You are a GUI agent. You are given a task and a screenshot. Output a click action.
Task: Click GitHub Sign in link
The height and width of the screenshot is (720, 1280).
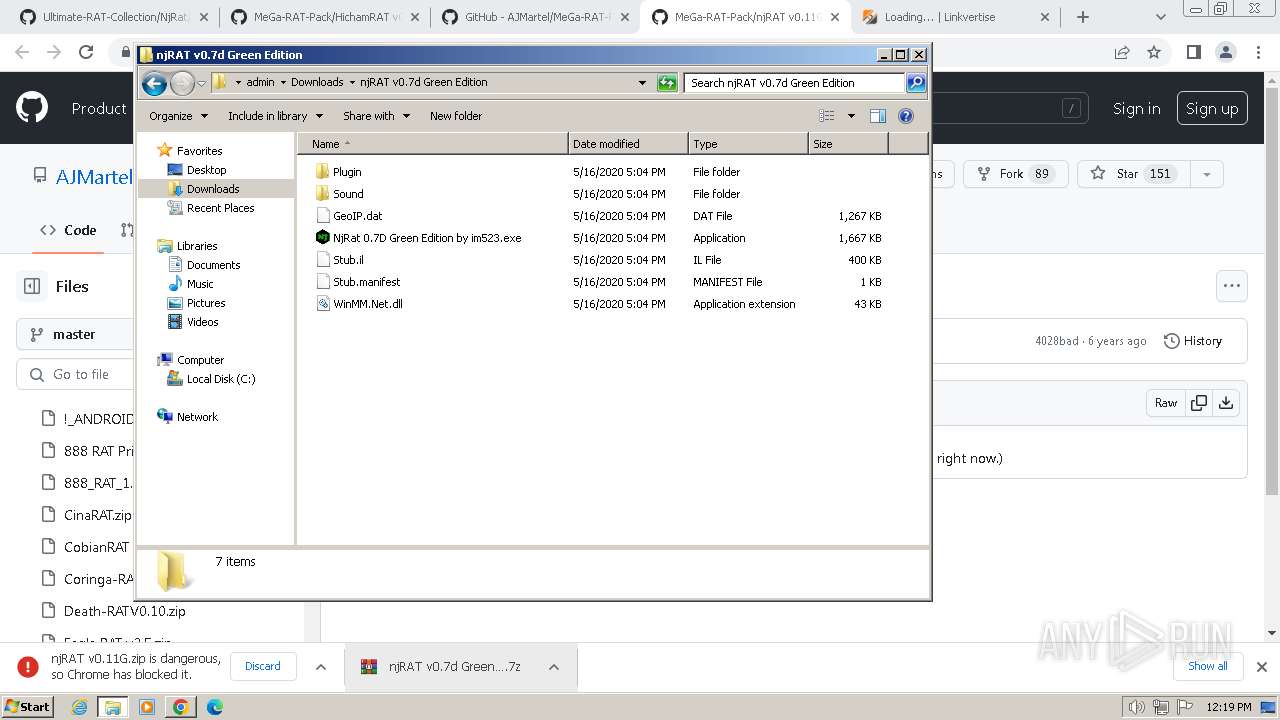[1136, 109]
